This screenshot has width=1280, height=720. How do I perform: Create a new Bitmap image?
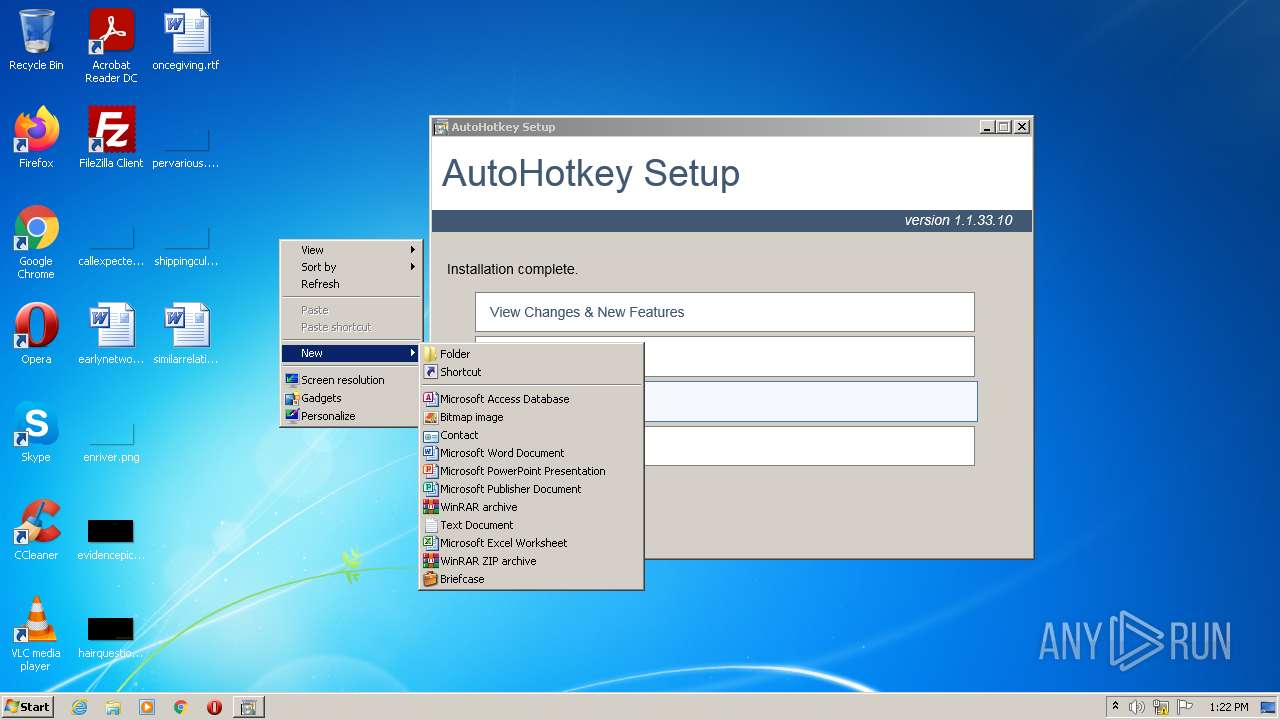click(531, 417)
